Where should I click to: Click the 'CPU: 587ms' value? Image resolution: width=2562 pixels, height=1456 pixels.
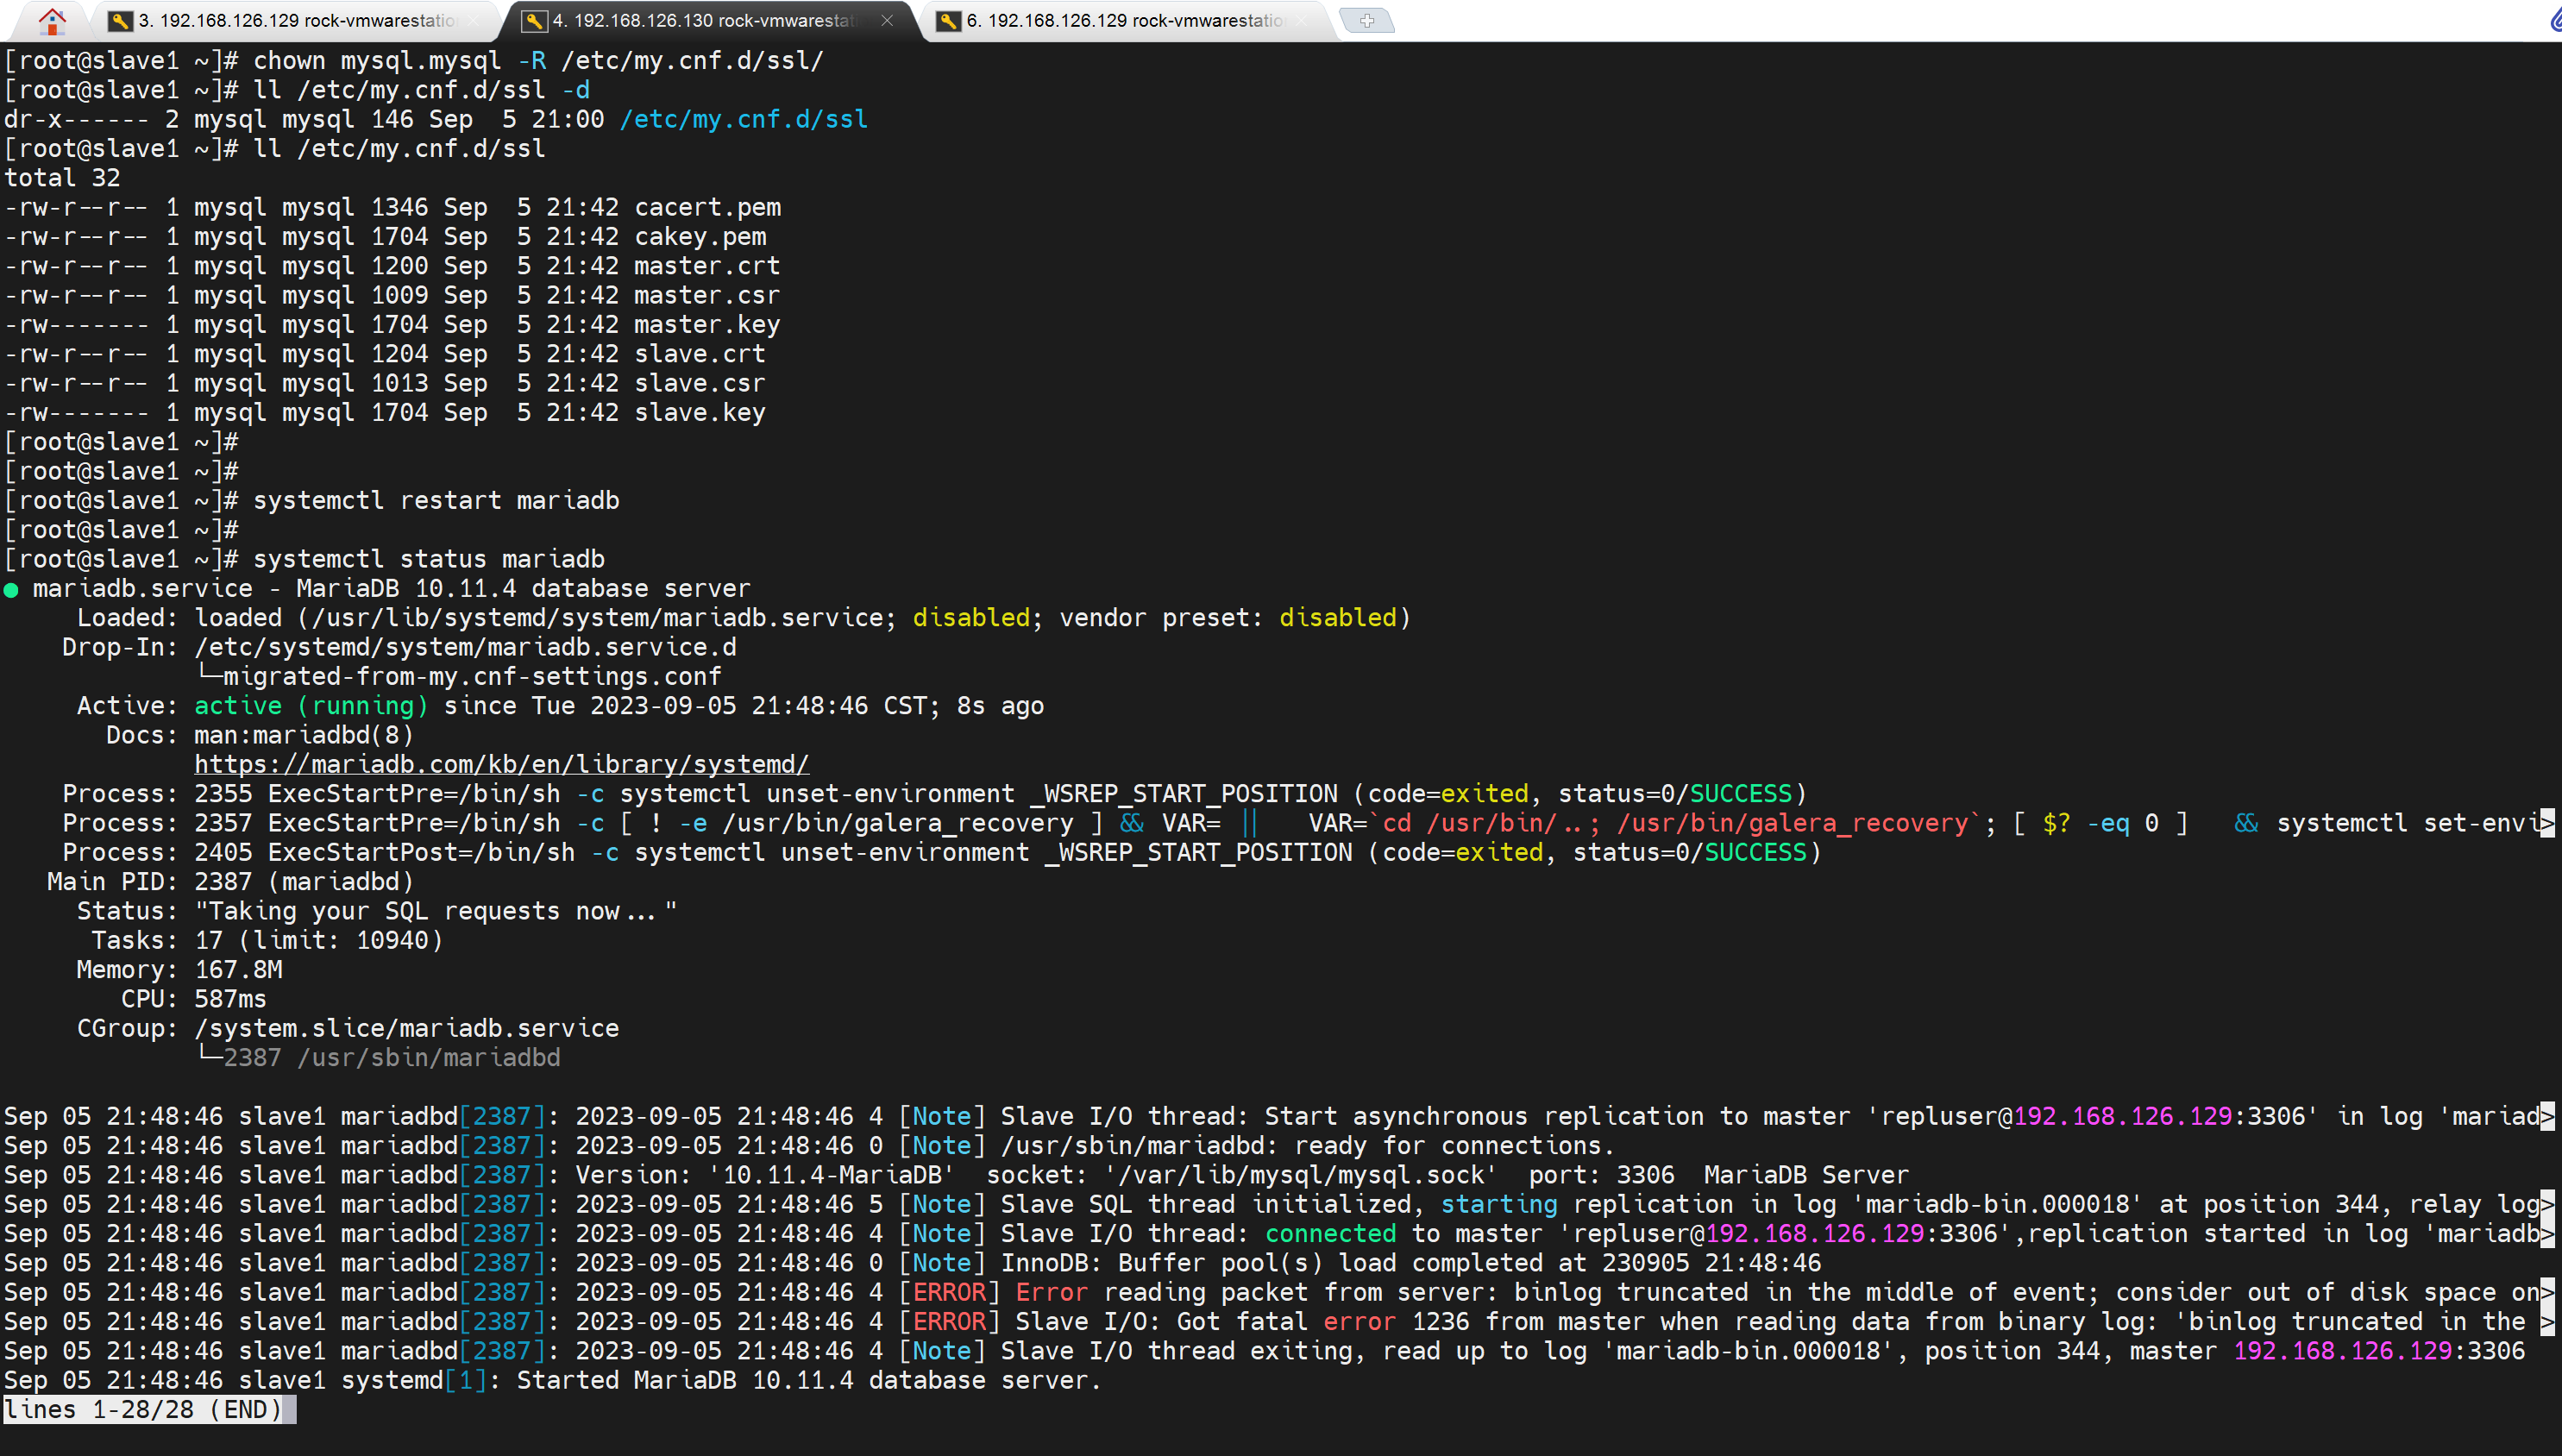tap(230, 1000)
